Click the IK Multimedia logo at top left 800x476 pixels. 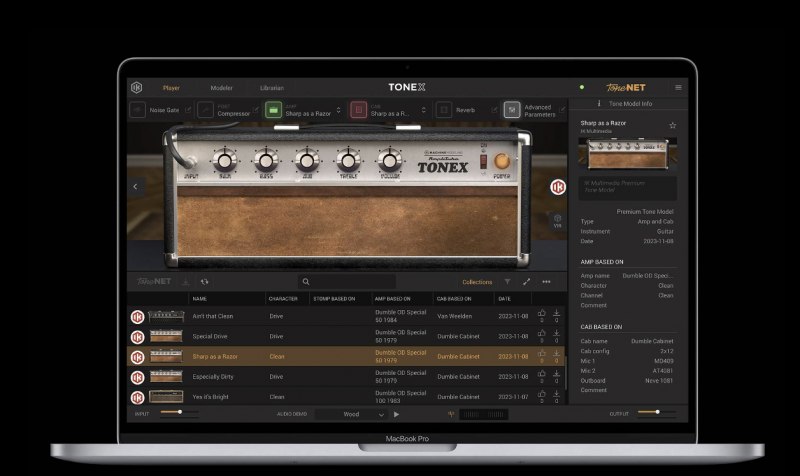[x=137, y=88]
